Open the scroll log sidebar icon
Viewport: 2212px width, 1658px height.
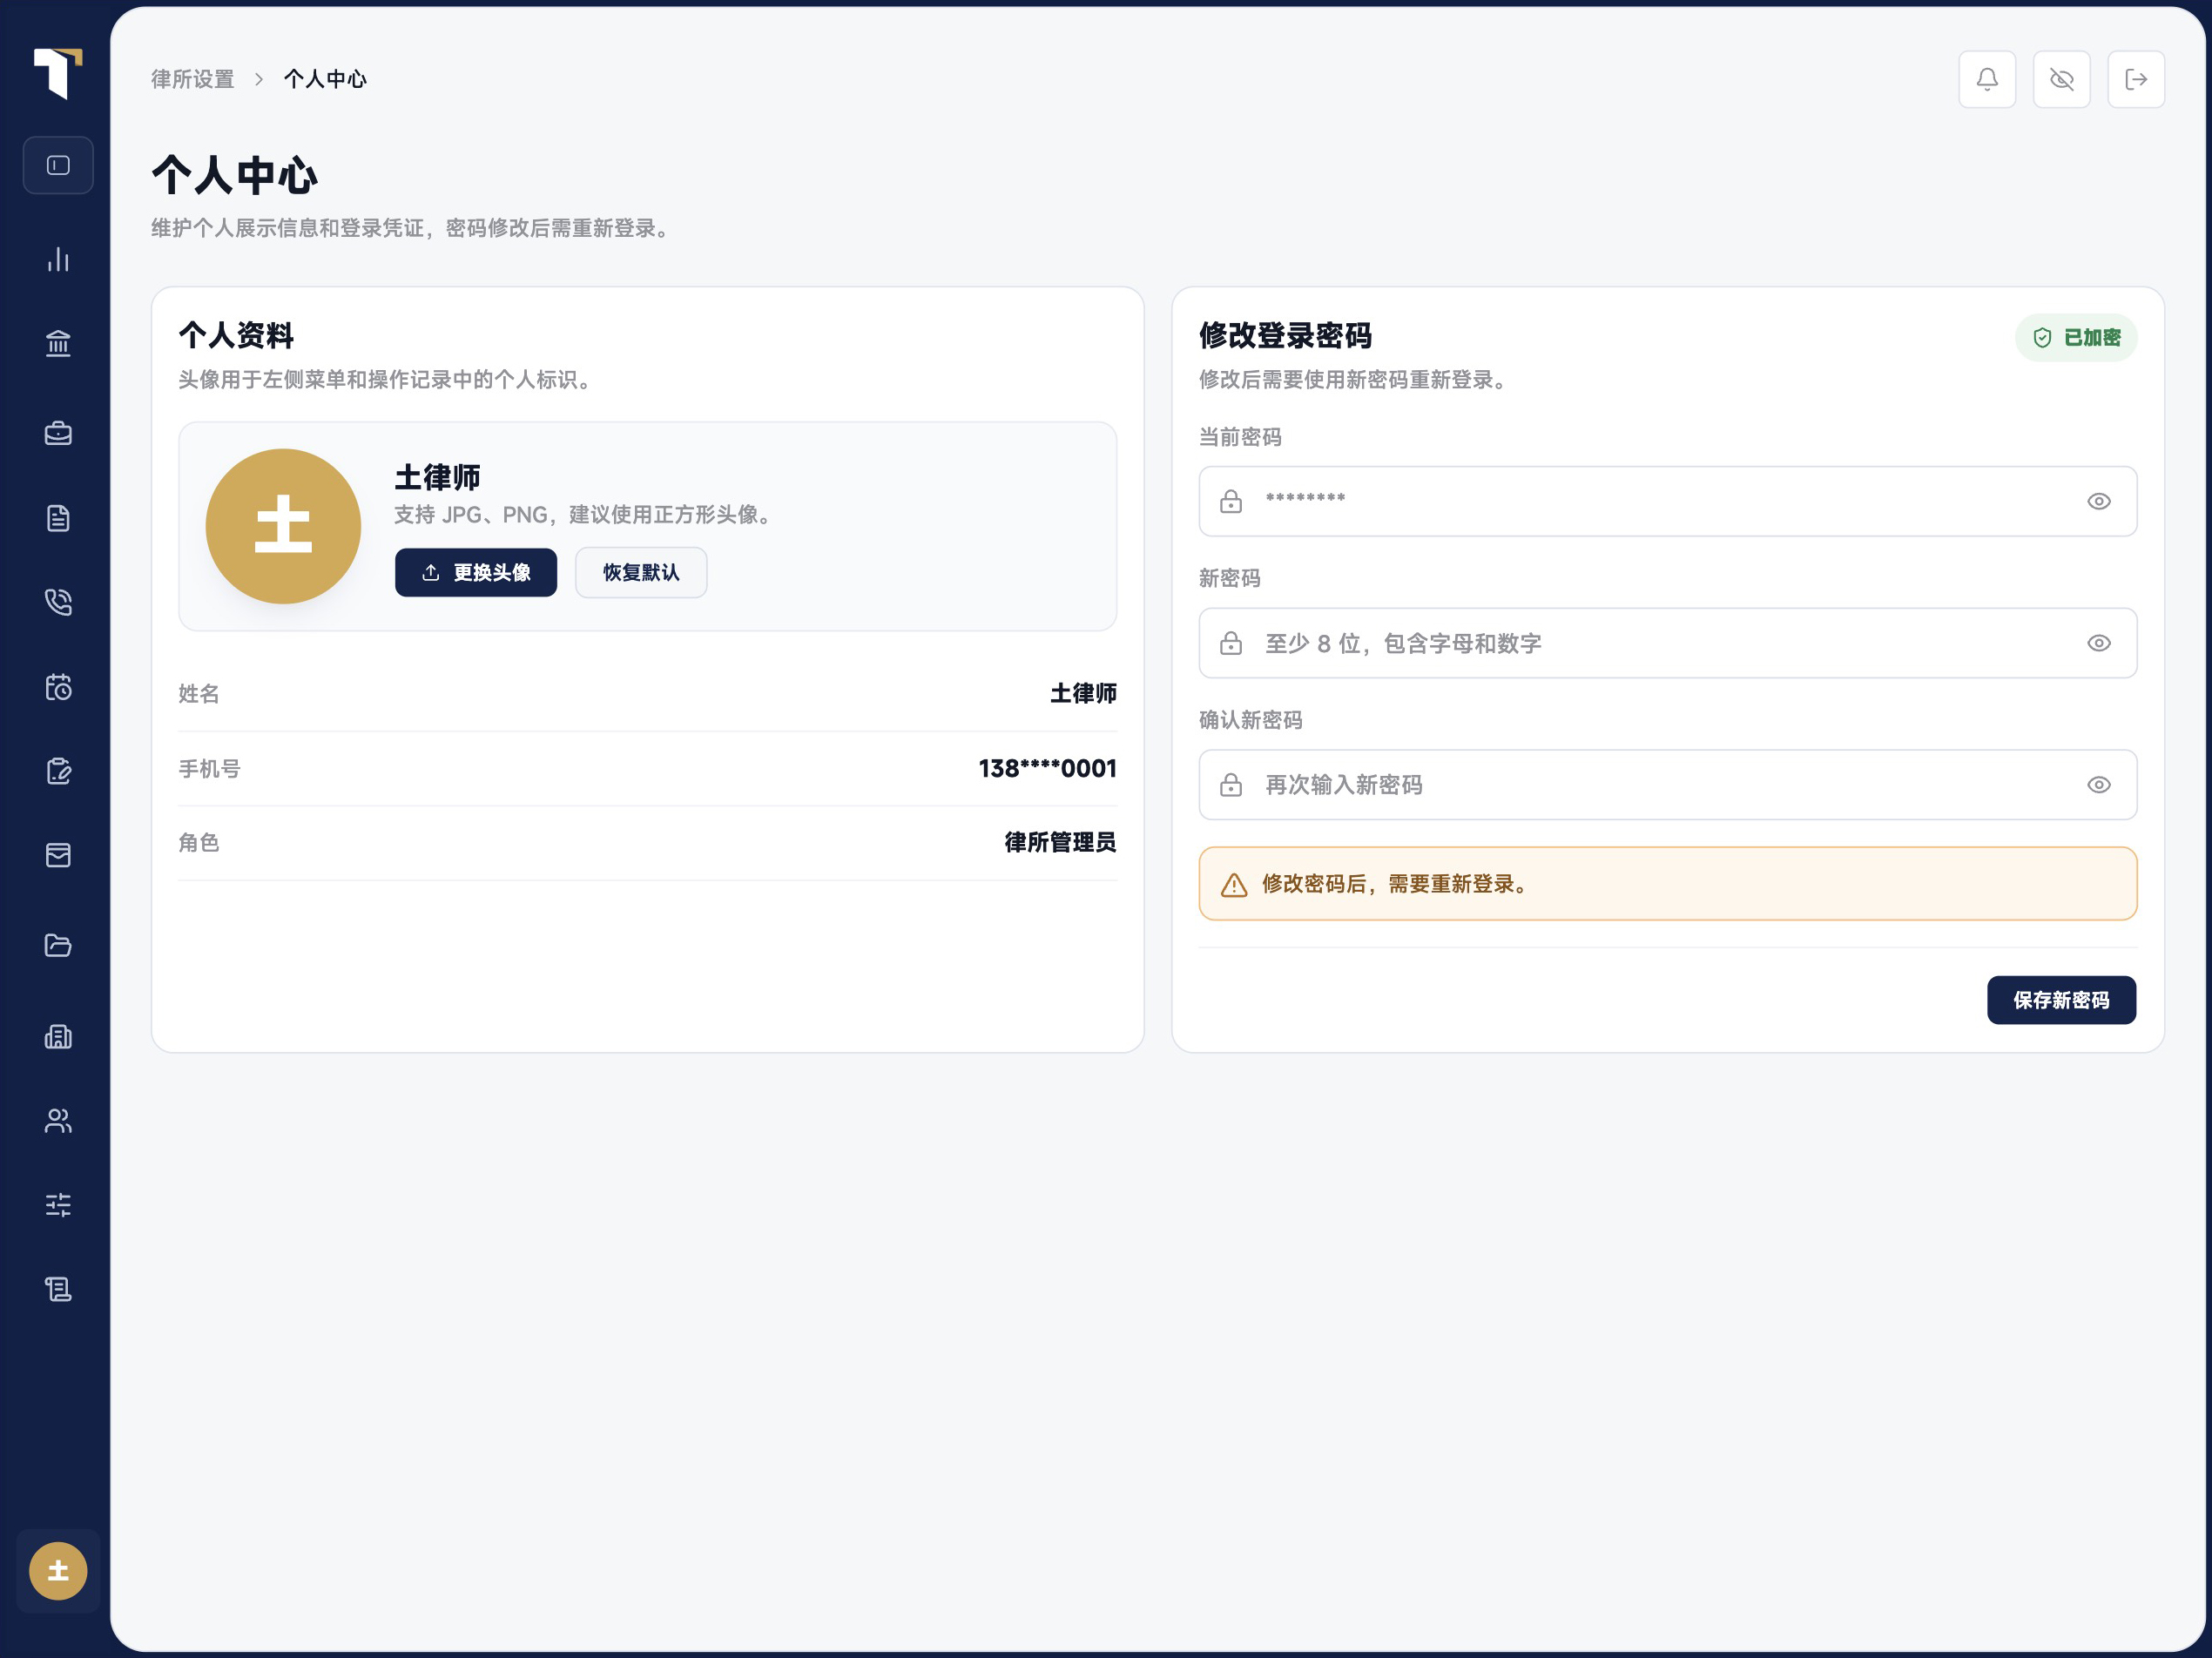(58, 1290)
